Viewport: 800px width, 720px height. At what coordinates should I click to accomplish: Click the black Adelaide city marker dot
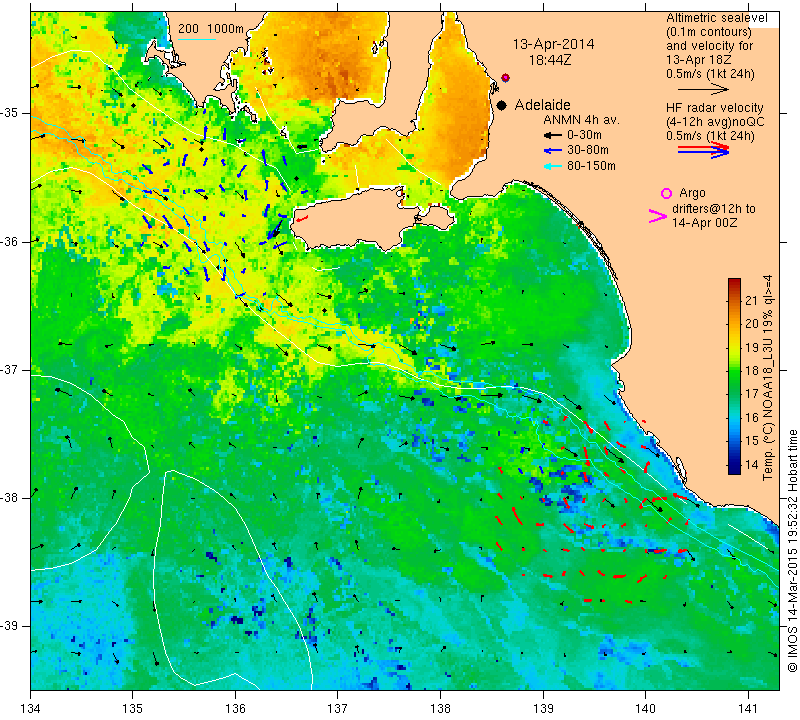[x=502, y=105]
